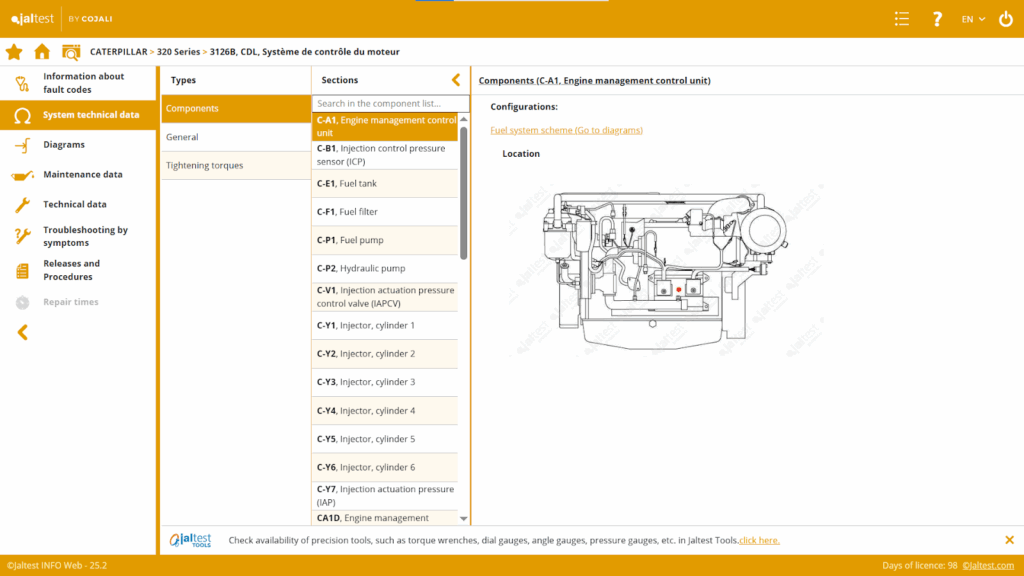Screen dimensions: 1024x576
Task: Open the vehicle search icon
Action: tap(71, 52)
